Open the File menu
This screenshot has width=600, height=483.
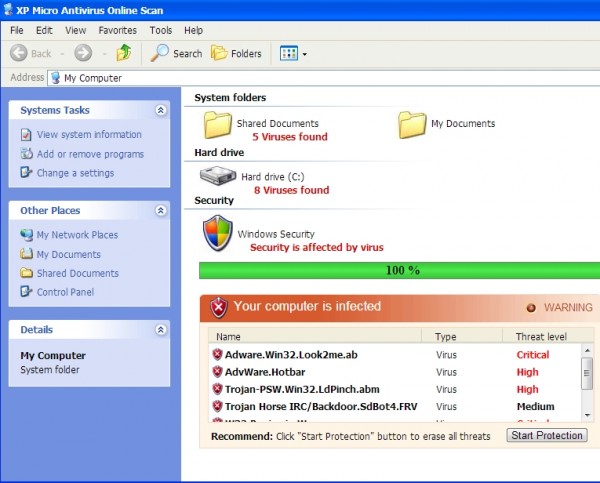[x=16, y=30]
